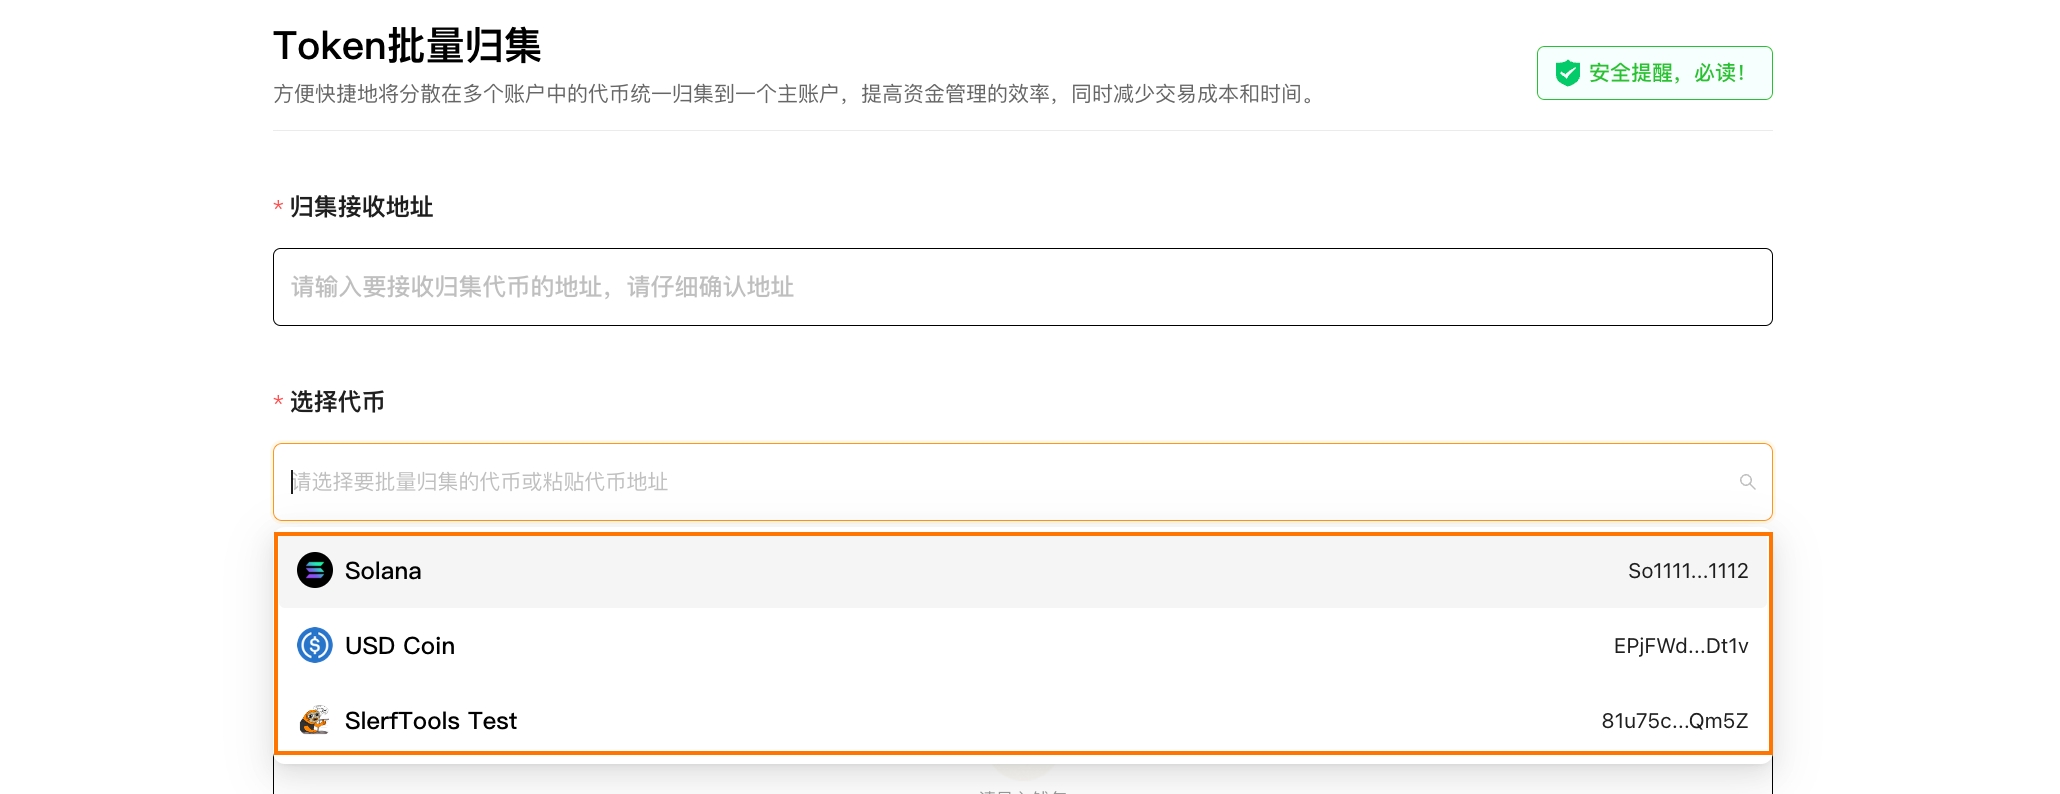Click the red asterisk beside 选择代币
The image size is (2060, 794).
click(x=278, y=402)
